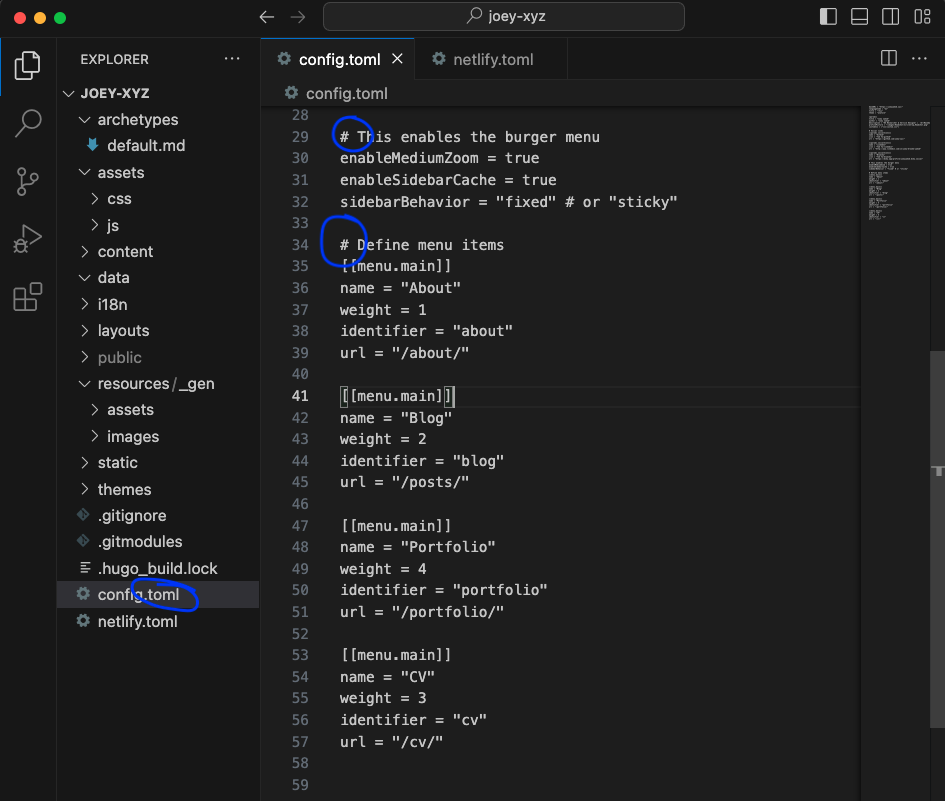The height and width of the screenshot is (801, 945).
Task: Open the Explorer view in activity bar
Action: coord(28,66)
